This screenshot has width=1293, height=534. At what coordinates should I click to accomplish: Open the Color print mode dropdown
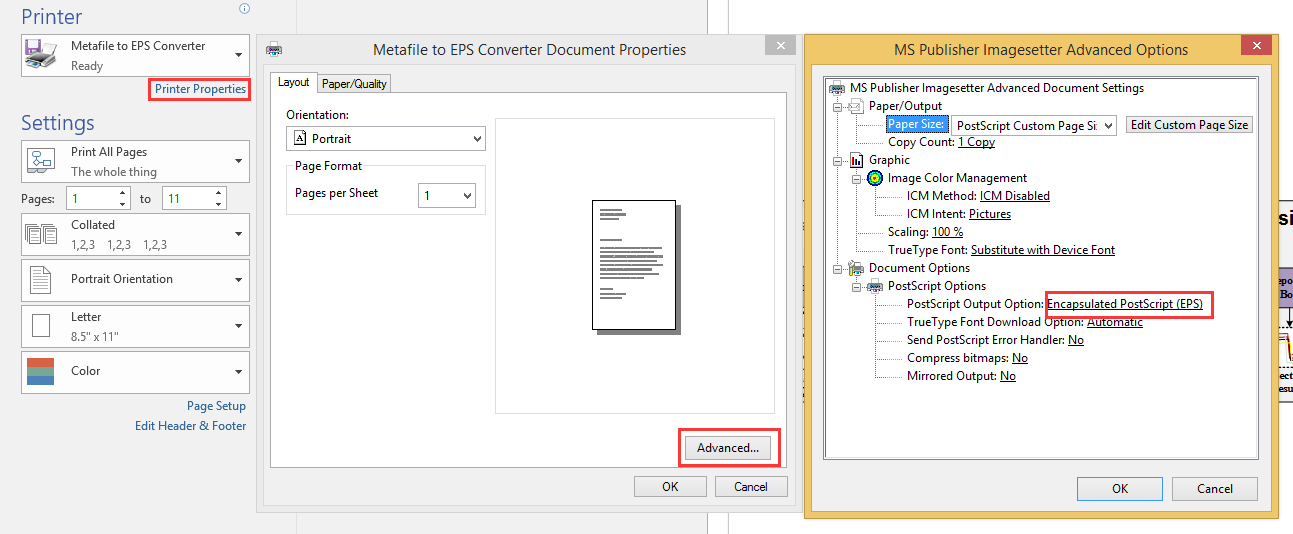click(x=135, y=371)
